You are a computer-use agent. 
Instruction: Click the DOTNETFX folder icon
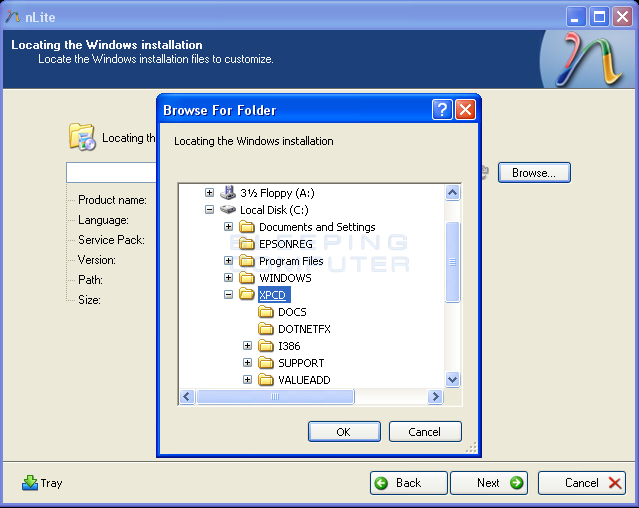[266, 329]
